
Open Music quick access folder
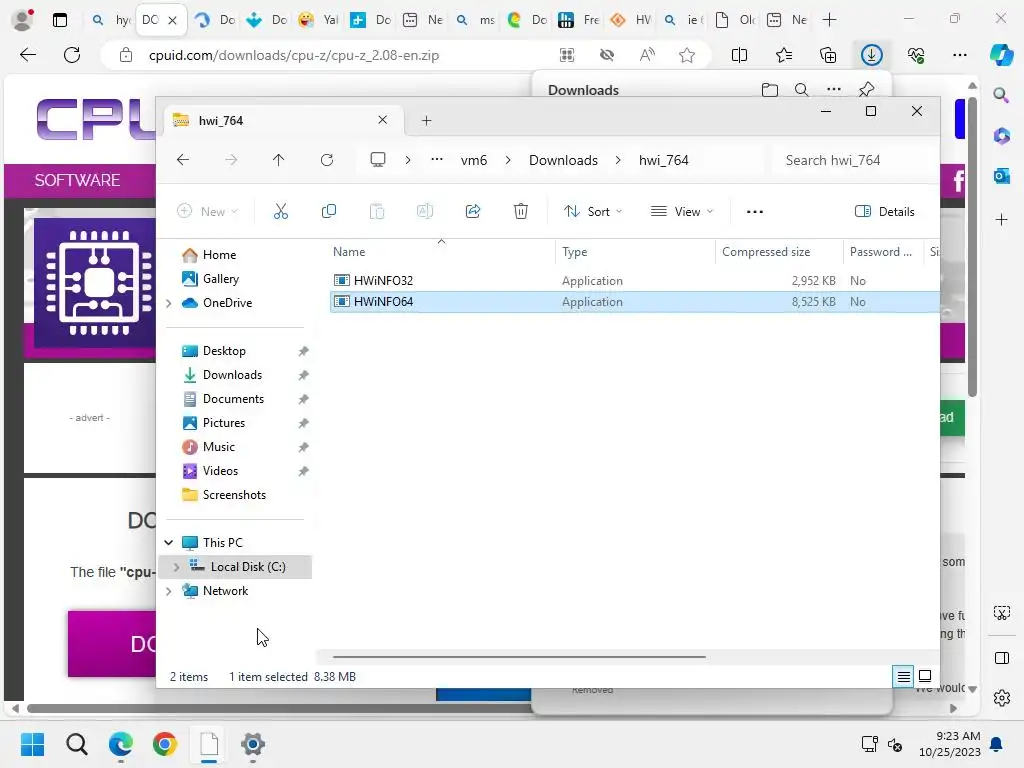219,447
